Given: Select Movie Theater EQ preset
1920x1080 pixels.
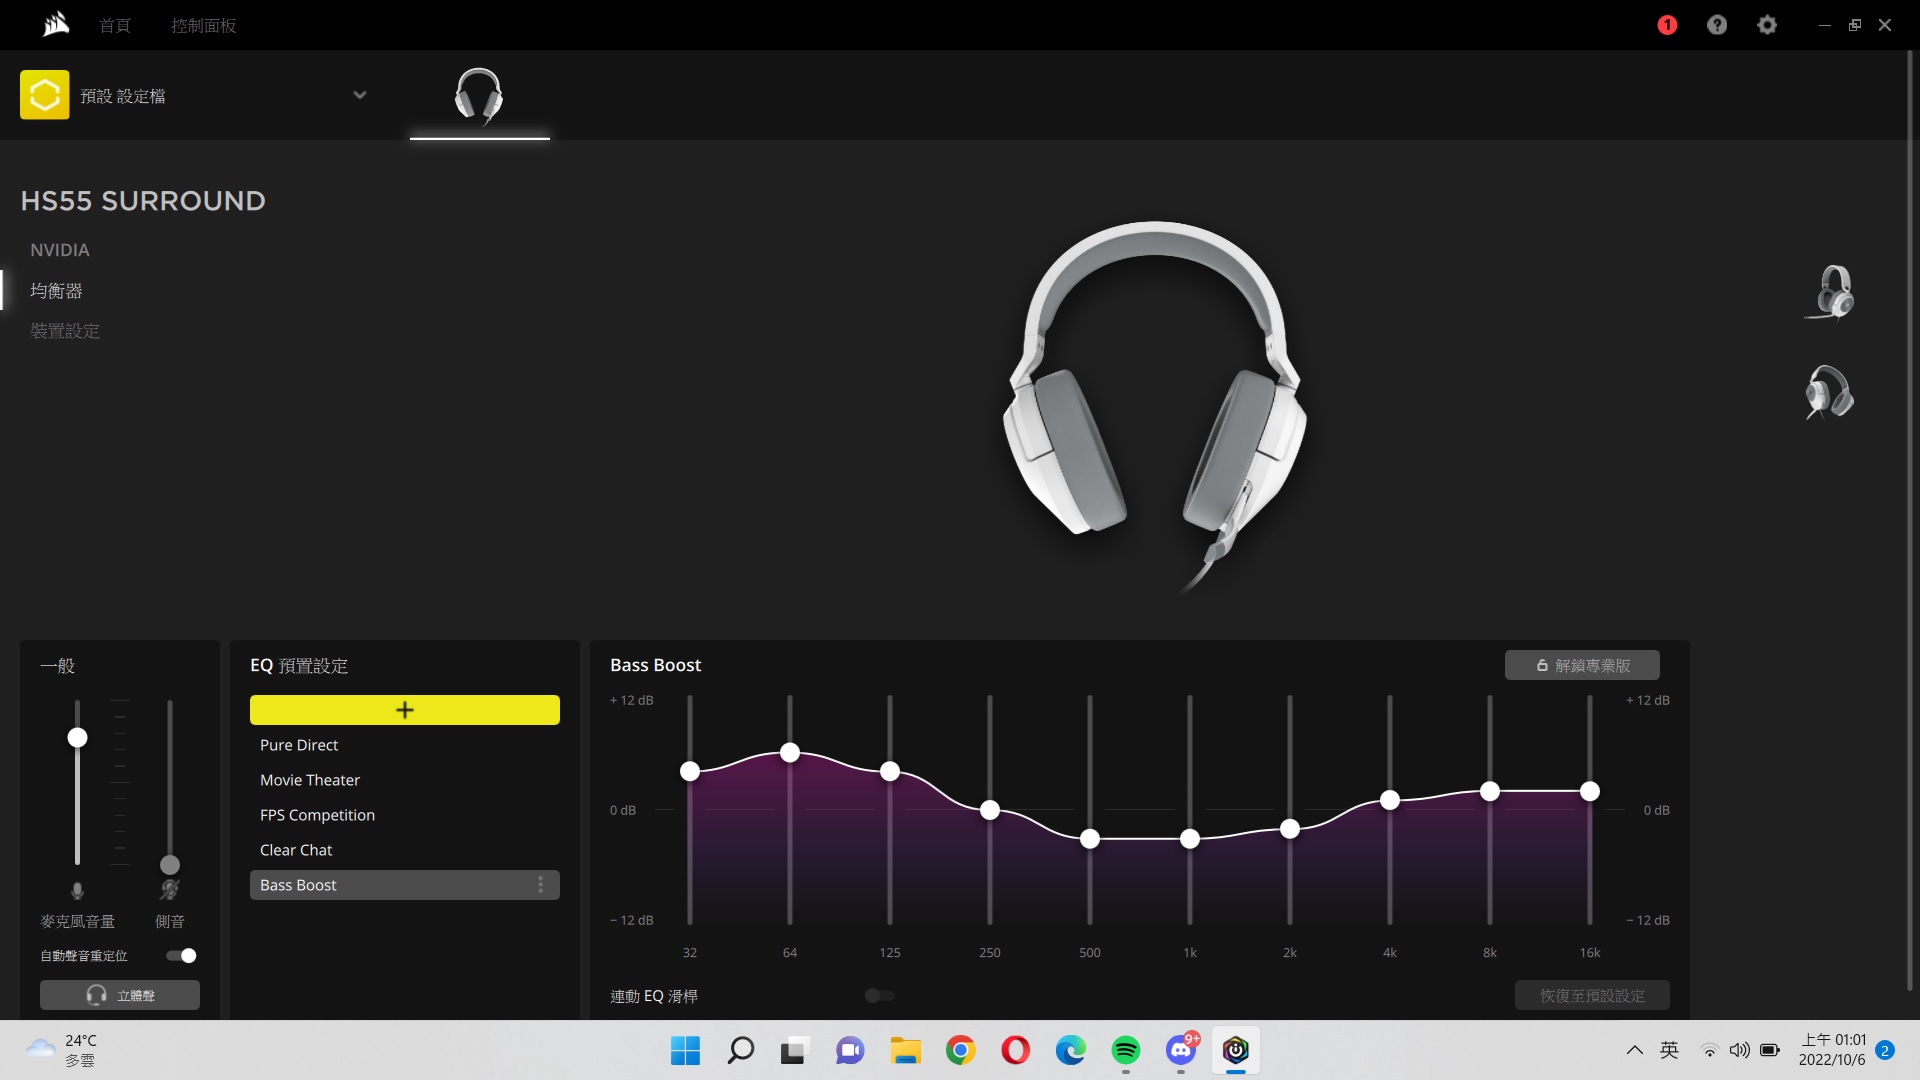Looking at the screenshot, I should 405,780.
